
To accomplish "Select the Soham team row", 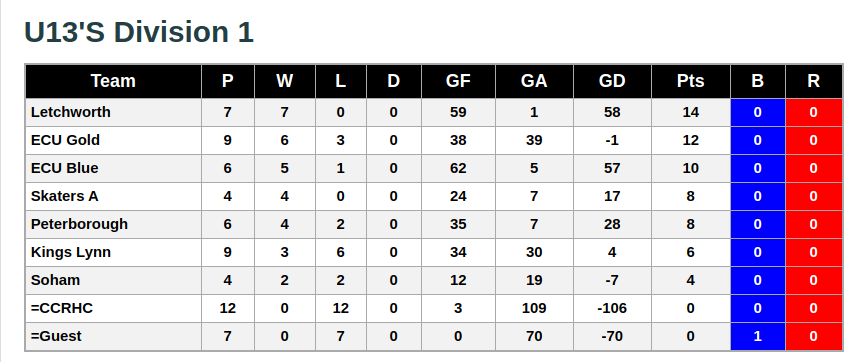I will coord(433,280).
